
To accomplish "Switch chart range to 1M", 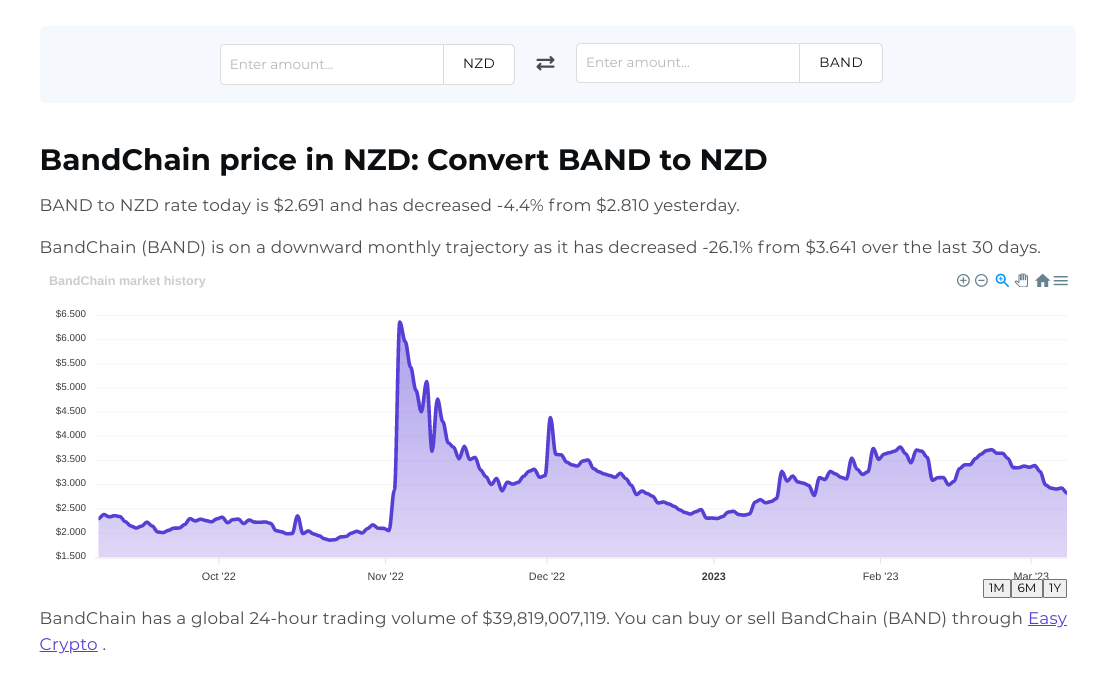I will click(997, 588).
